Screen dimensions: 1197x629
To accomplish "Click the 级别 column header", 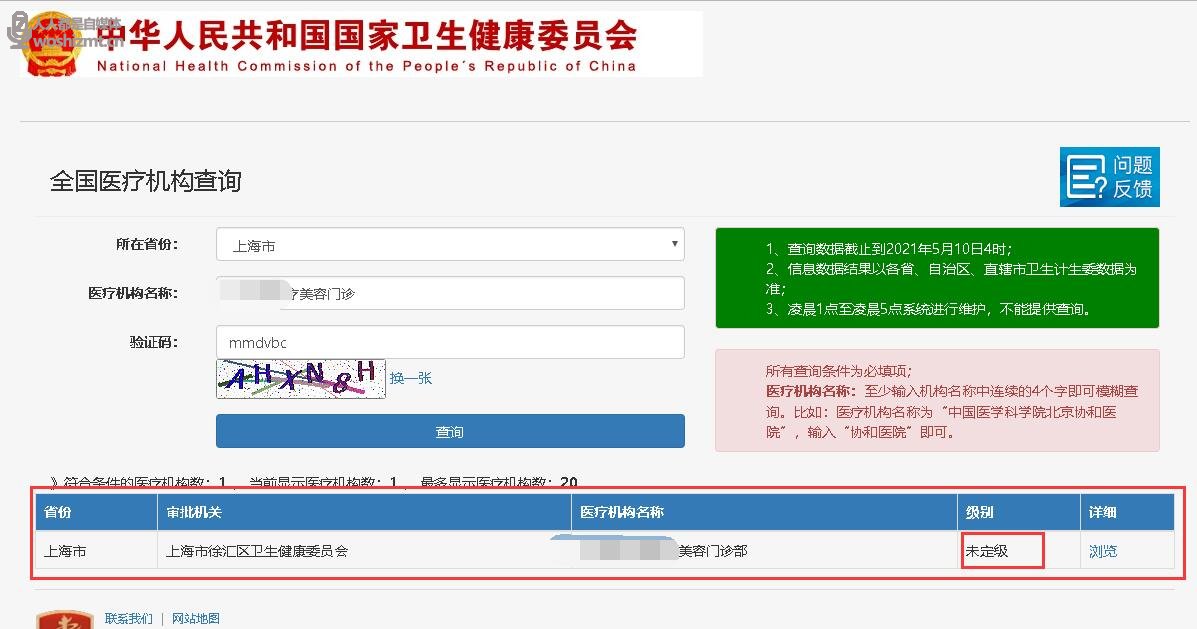I will [979, 512].
